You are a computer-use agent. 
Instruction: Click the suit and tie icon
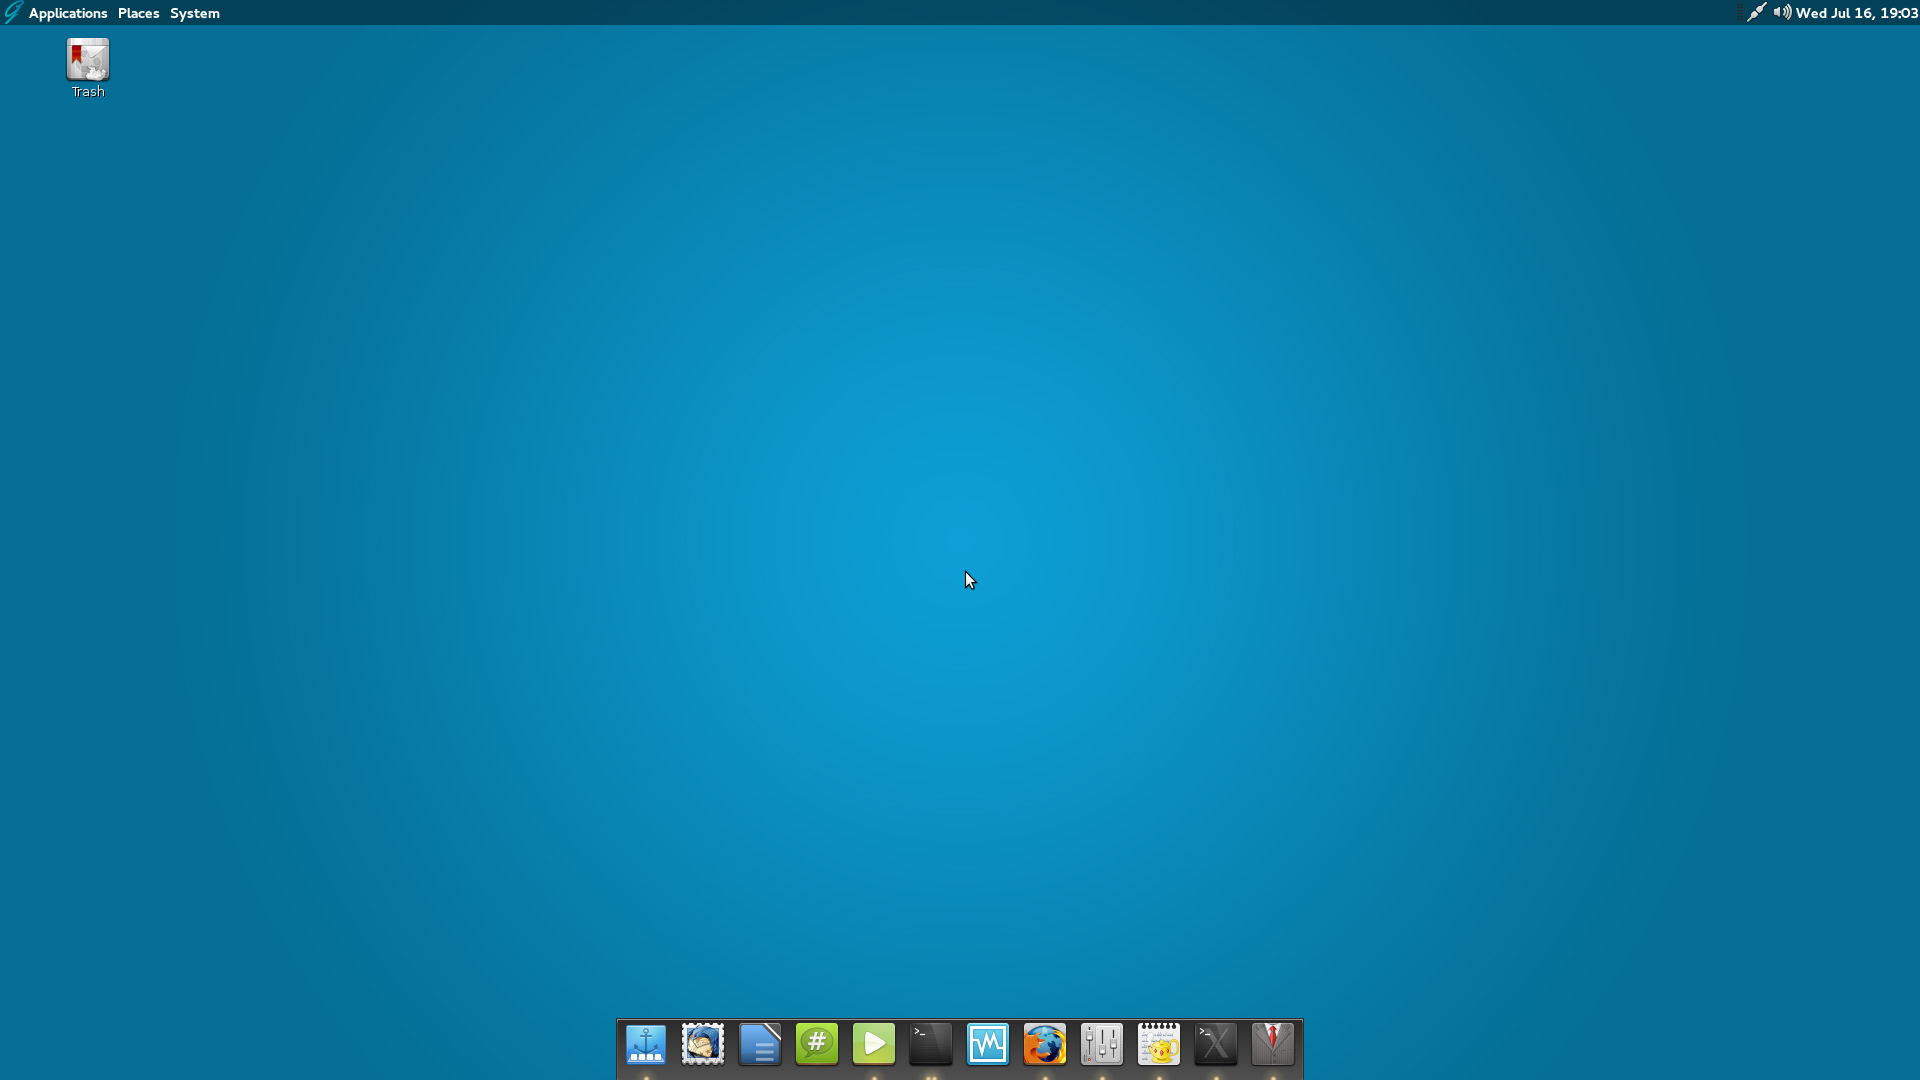click(1273, 1044)
